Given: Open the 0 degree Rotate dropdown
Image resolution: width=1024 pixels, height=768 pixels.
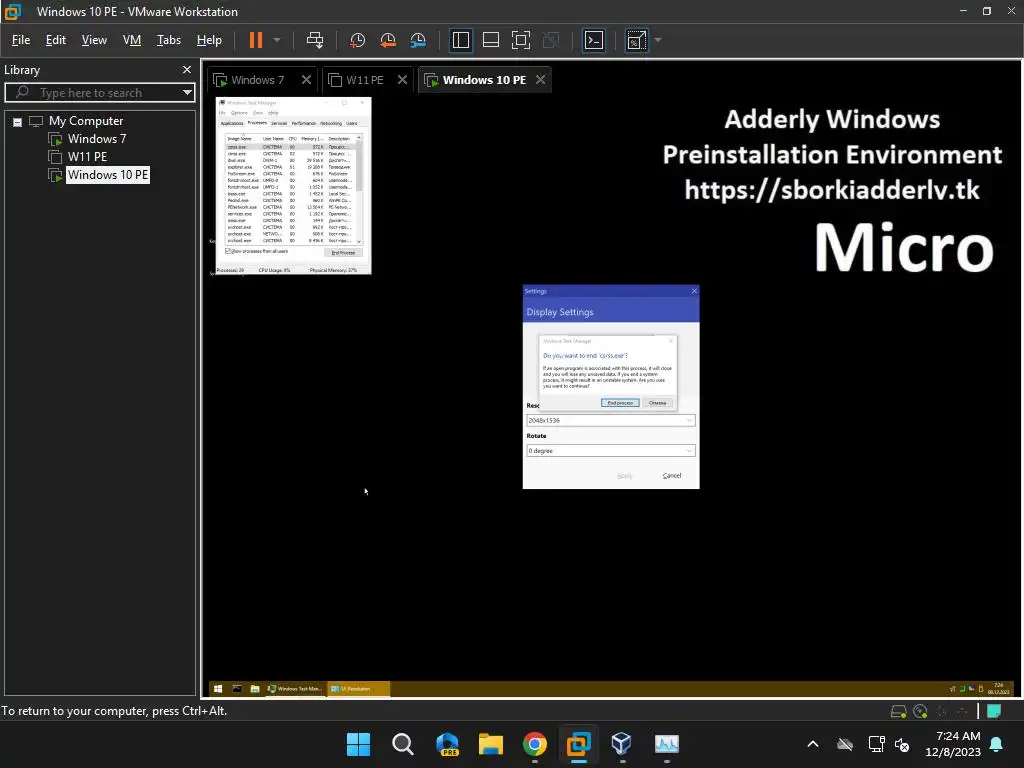Looking at the screenshot, I should pos(611,451).
